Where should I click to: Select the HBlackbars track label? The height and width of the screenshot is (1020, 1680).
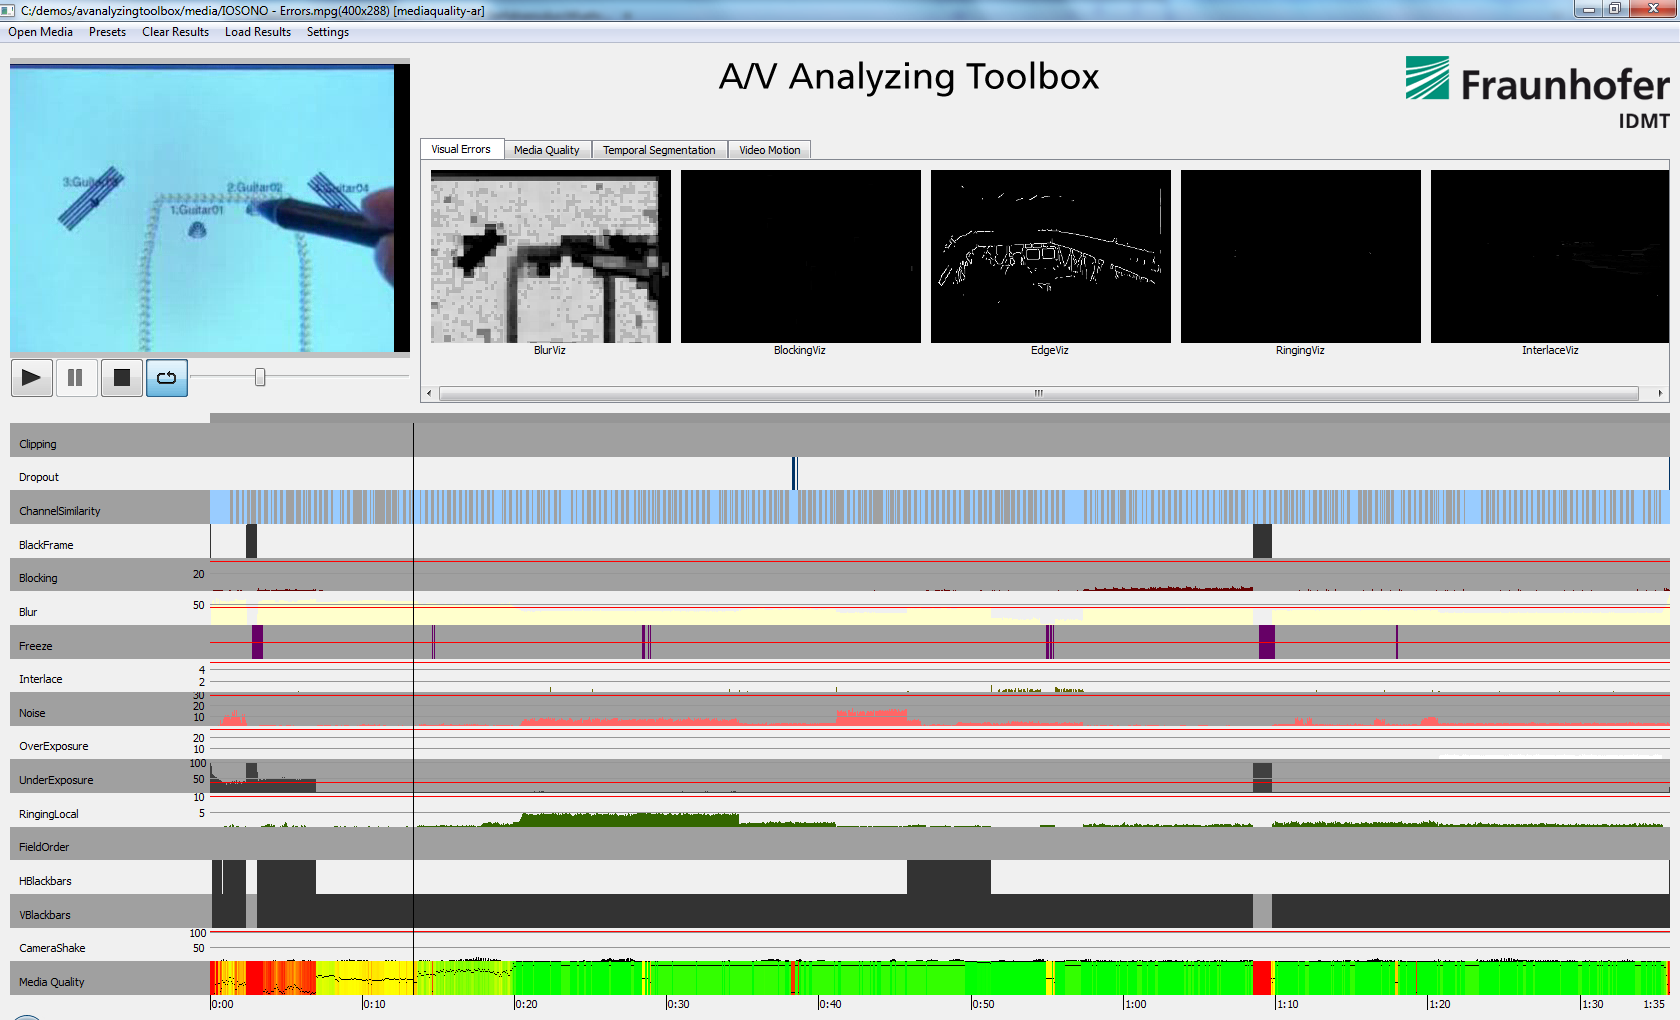pyautogui.click(x=45, y=881)
